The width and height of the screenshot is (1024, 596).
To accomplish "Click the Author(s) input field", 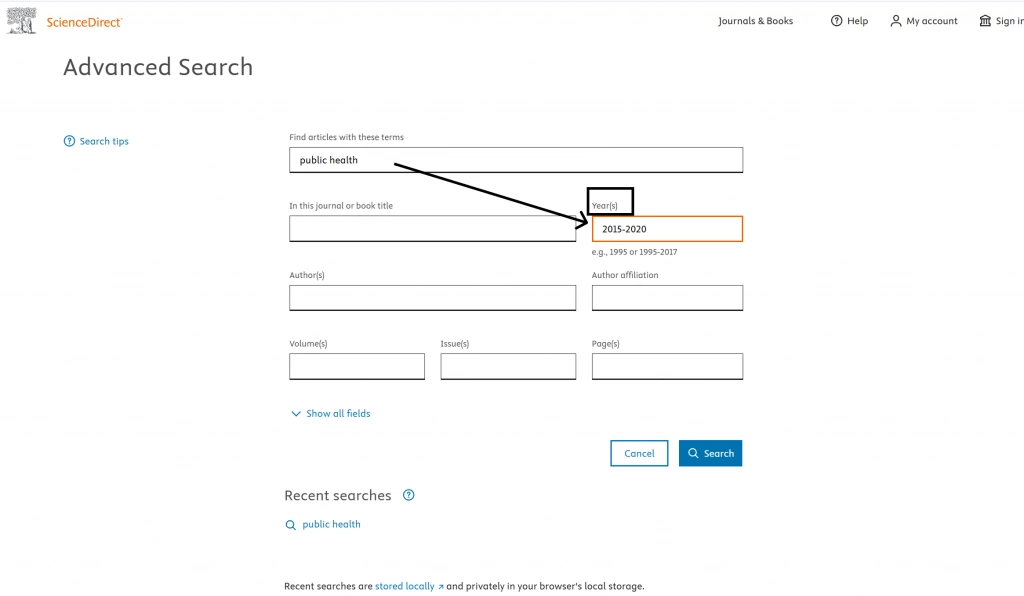I will coord(432,298).
